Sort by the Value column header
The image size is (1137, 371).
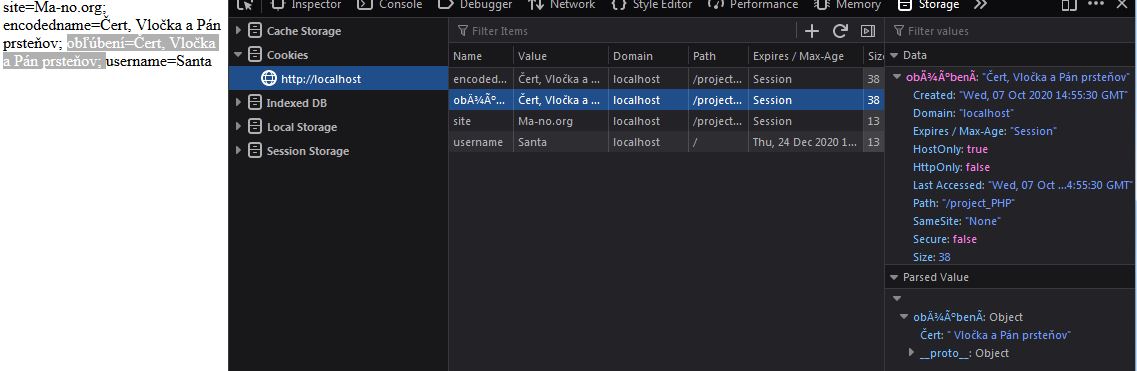561,56
